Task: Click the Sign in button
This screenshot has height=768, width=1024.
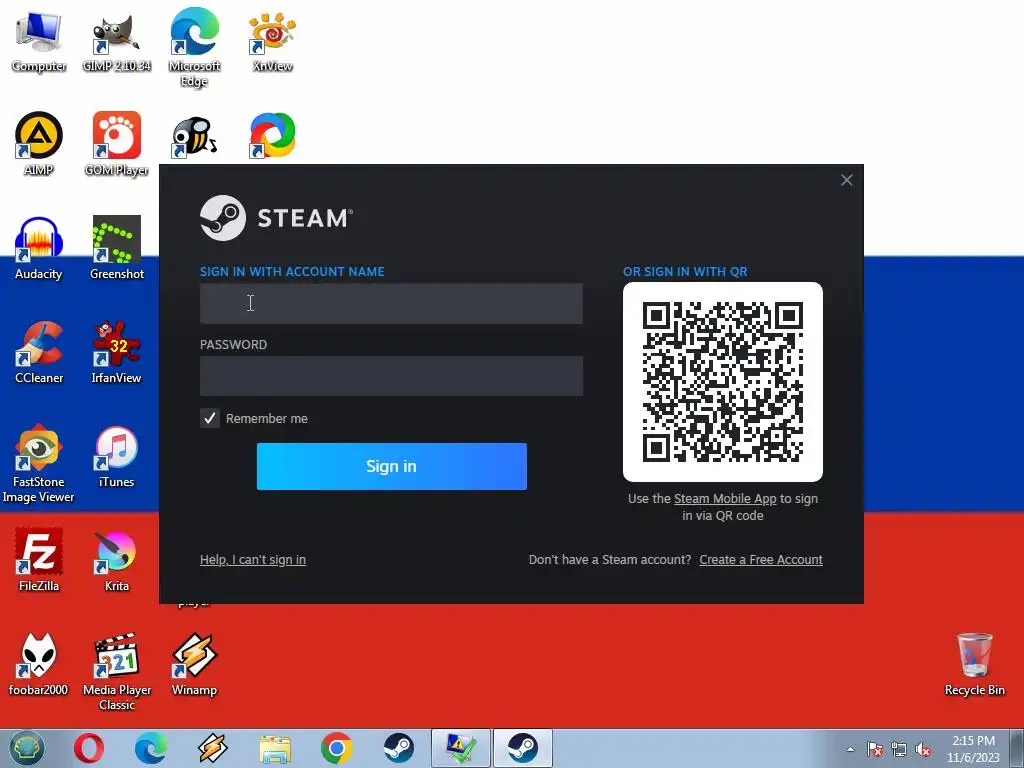Action: tap(392, 466)
